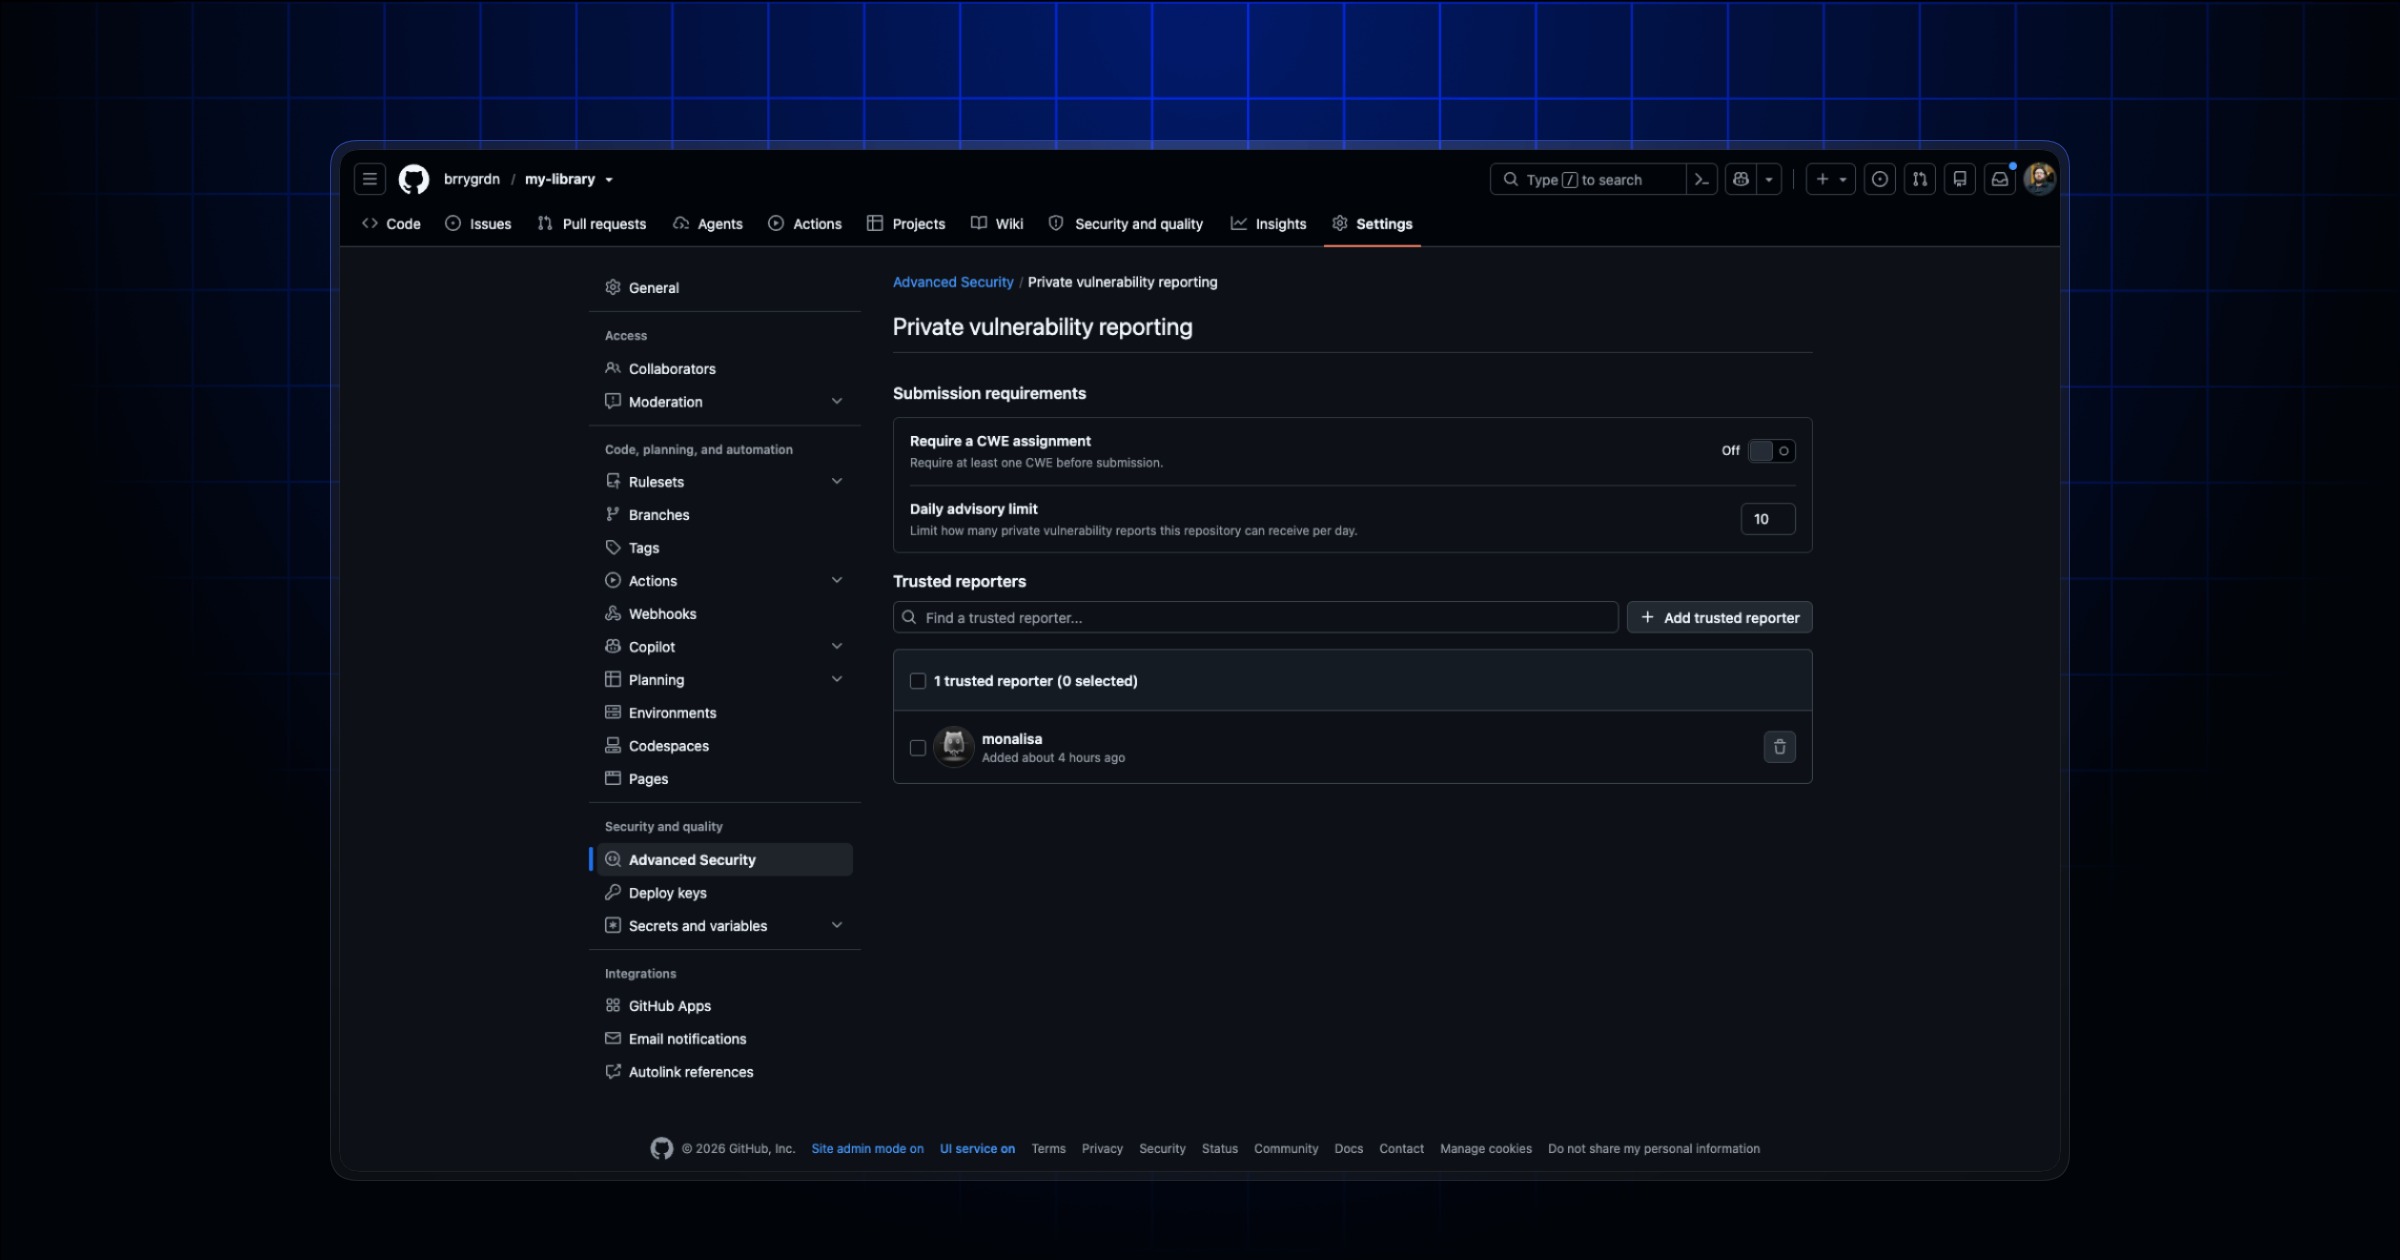Open Copilot chat icon in header

click(x=1741, y=179)
